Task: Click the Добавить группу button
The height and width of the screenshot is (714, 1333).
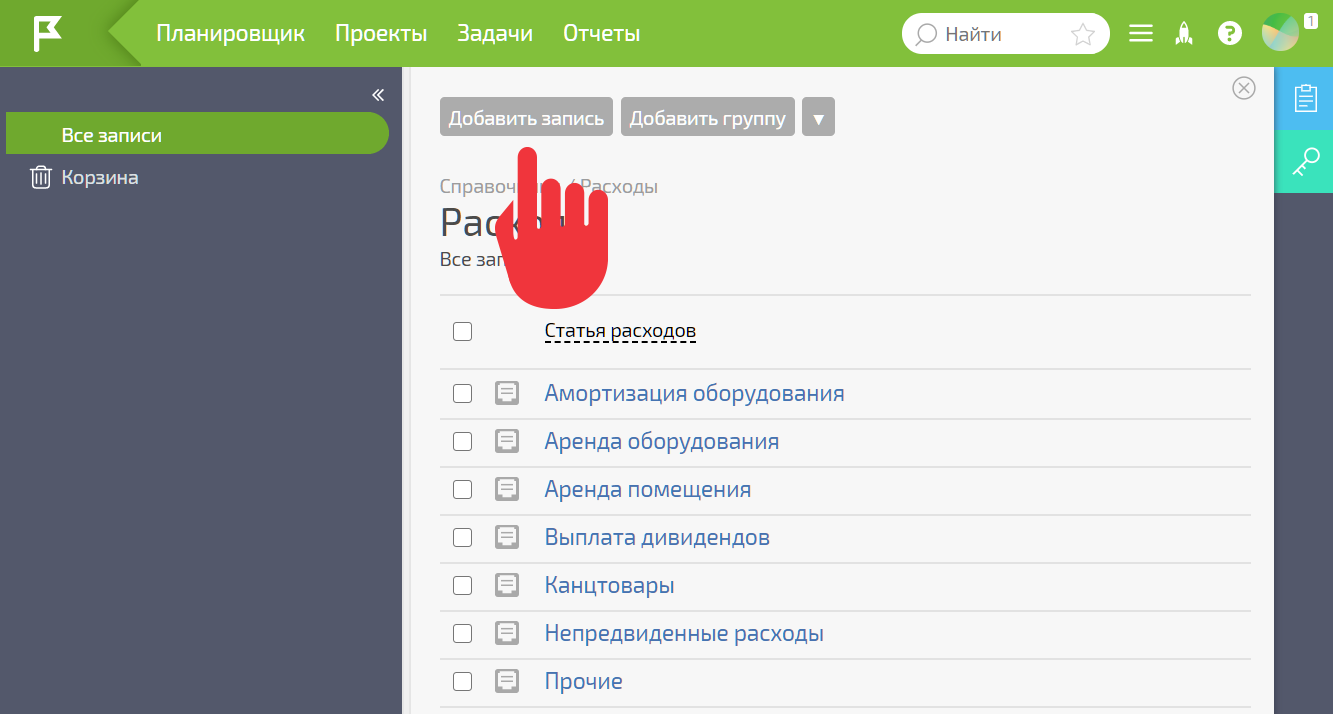Action: tap(708, 117)
